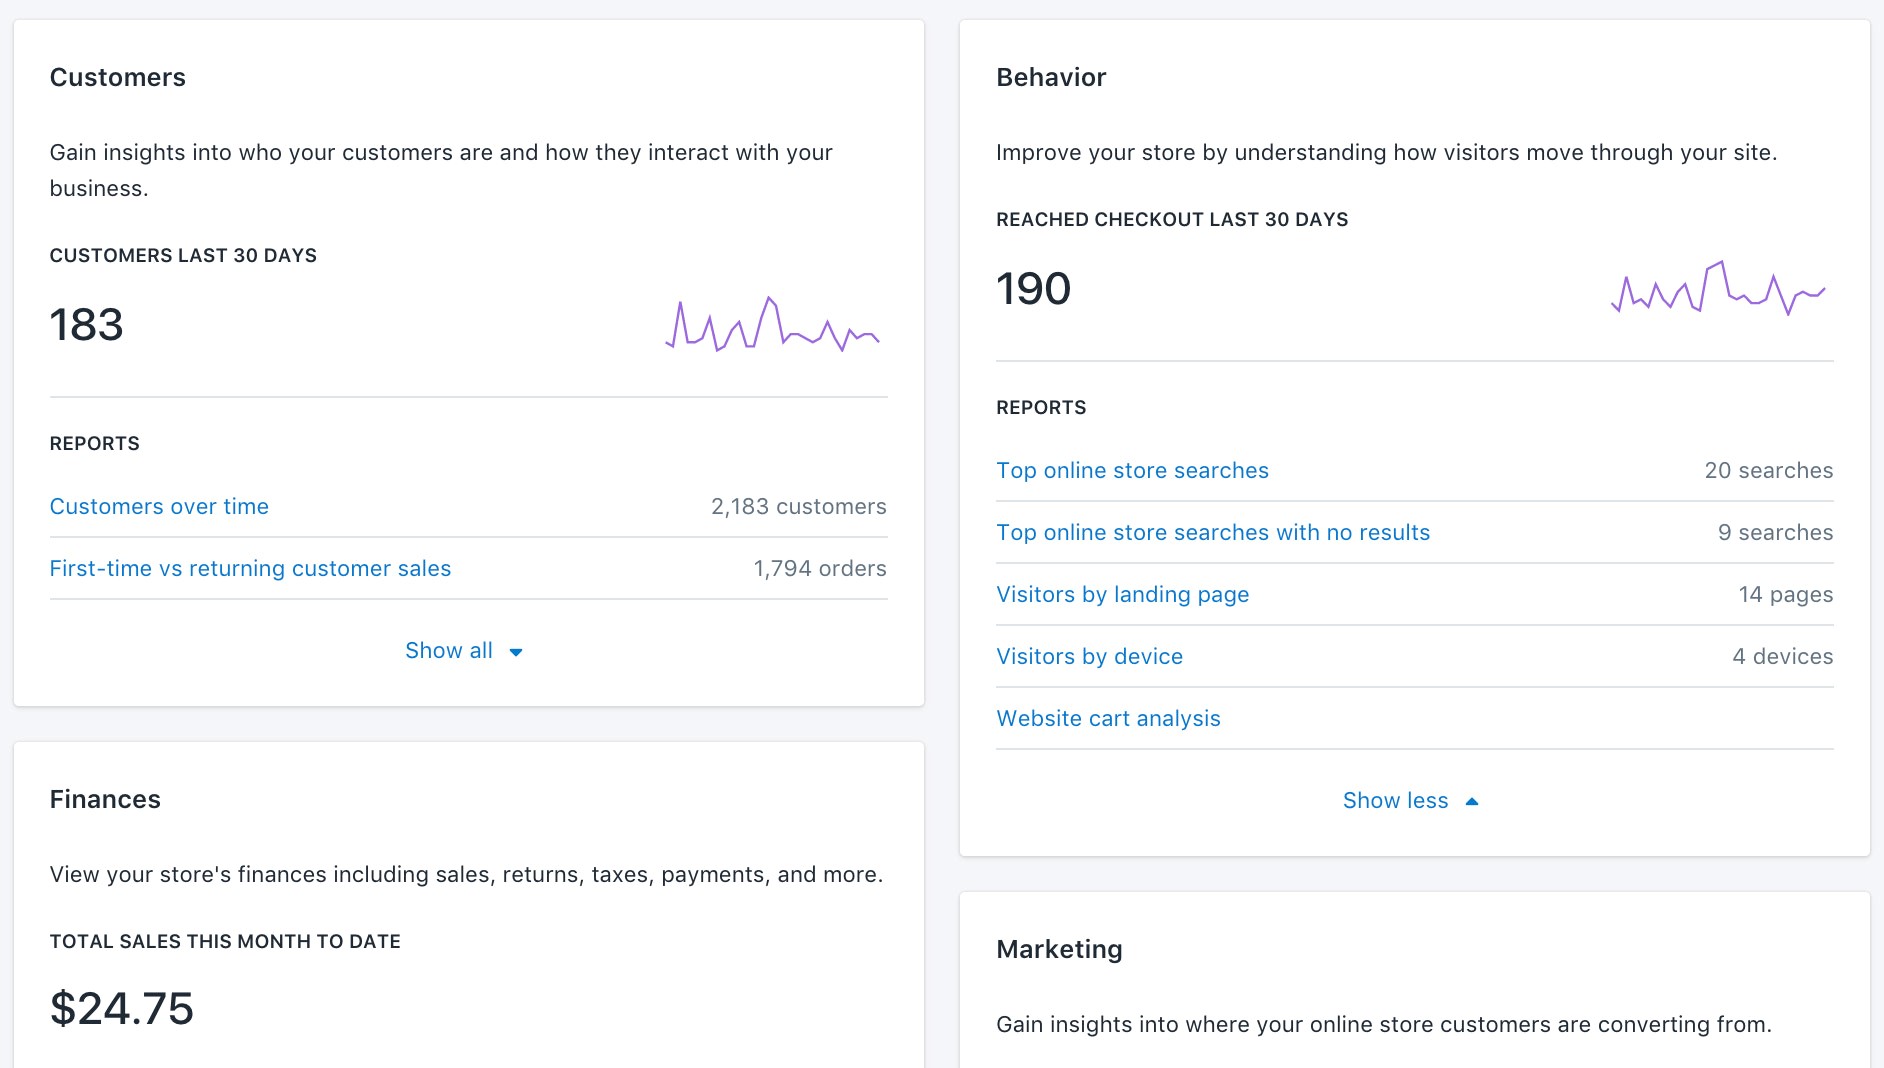Click the Customers last 30 days sparkline
Viewport: 1884px width, 1068px height.
pyautogui.click(x=772, y=324)
